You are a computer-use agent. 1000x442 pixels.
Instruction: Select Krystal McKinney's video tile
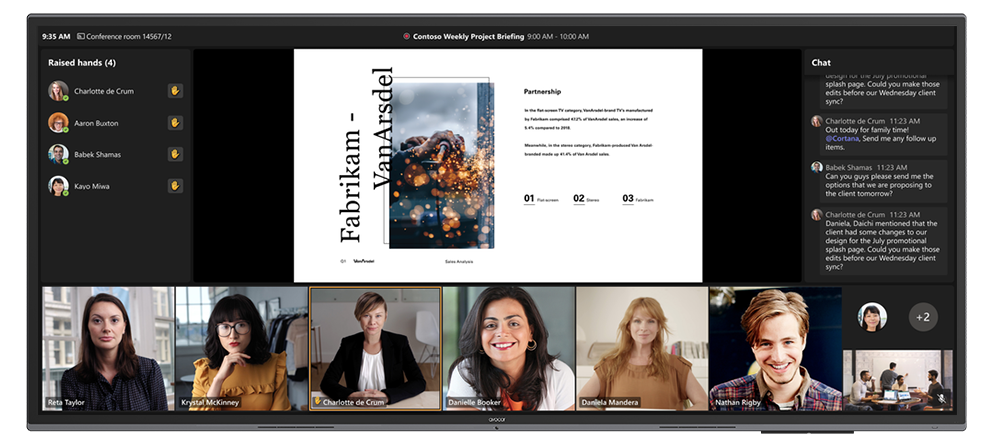[242, 348]
